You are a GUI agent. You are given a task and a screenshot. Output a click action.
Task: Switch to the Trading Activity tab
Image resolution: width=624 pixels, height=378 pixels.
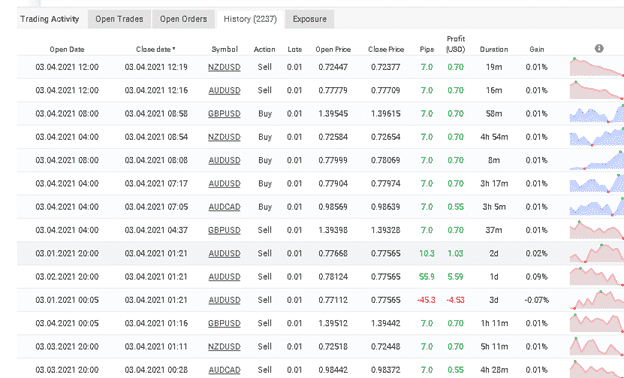coord(50,19)
